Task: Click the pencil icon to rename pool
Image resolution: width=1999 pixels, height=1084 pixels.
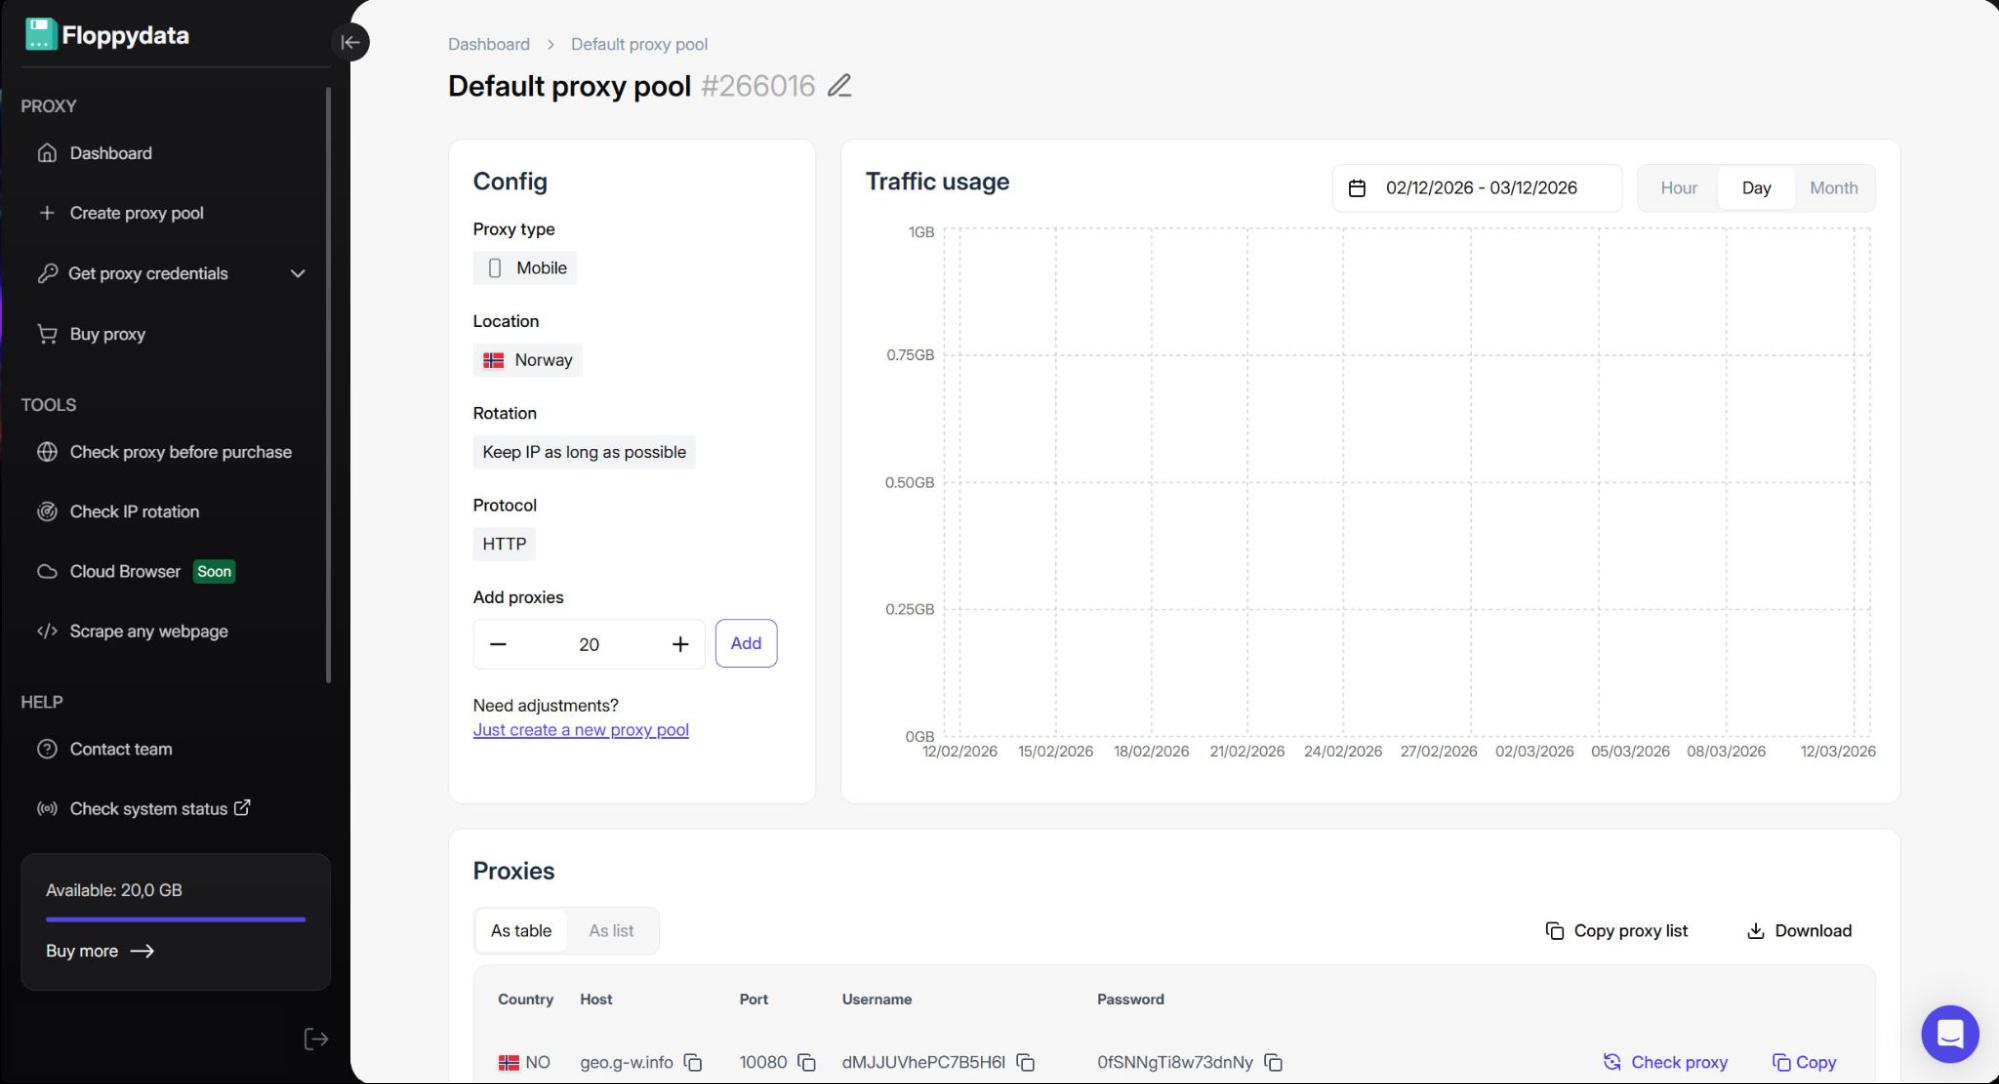Action: point(839,86)
